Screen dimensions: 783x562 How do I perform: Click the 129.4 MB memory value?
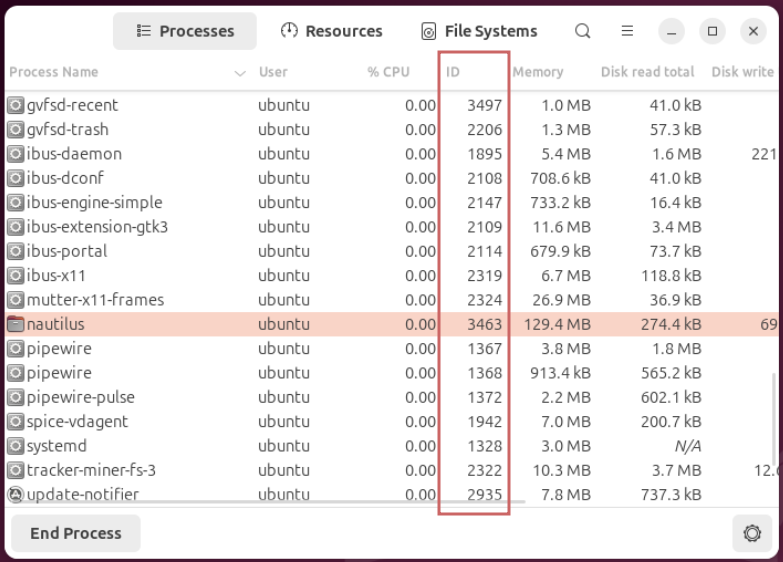pos(557,324)
